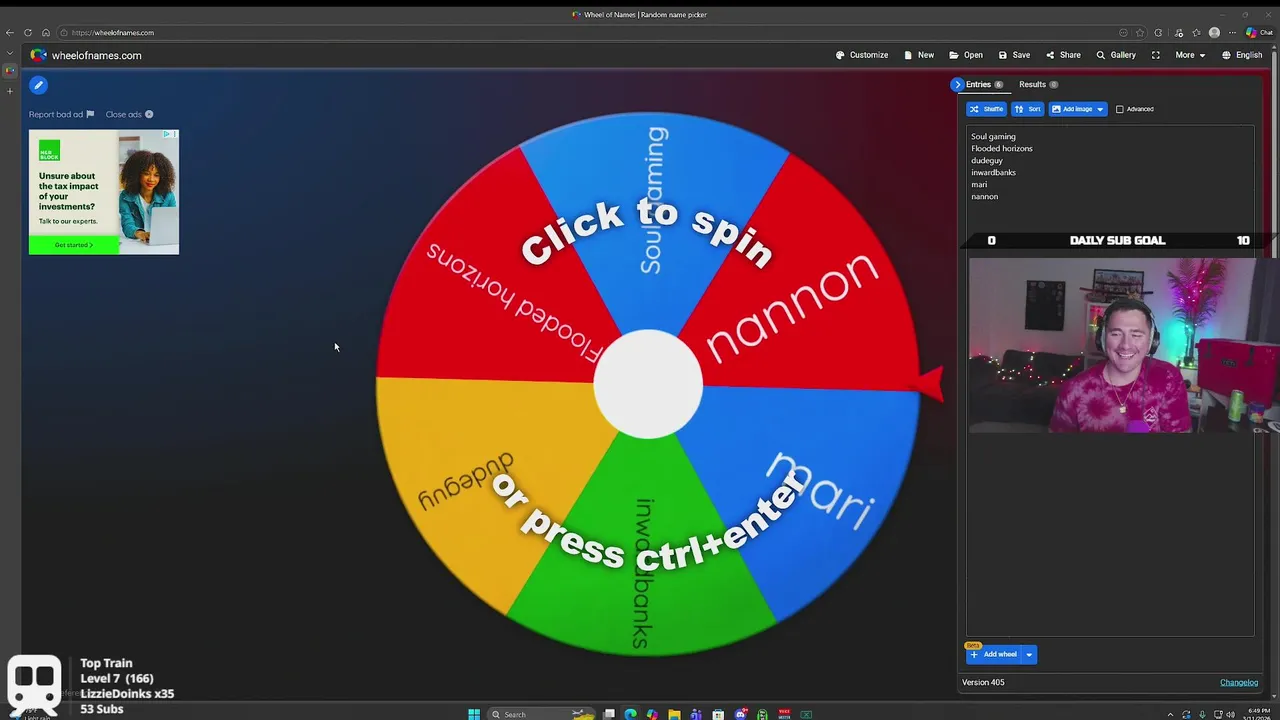Open browser extensions icon
Screen dimensions: 1280x720
(1158, 32)
